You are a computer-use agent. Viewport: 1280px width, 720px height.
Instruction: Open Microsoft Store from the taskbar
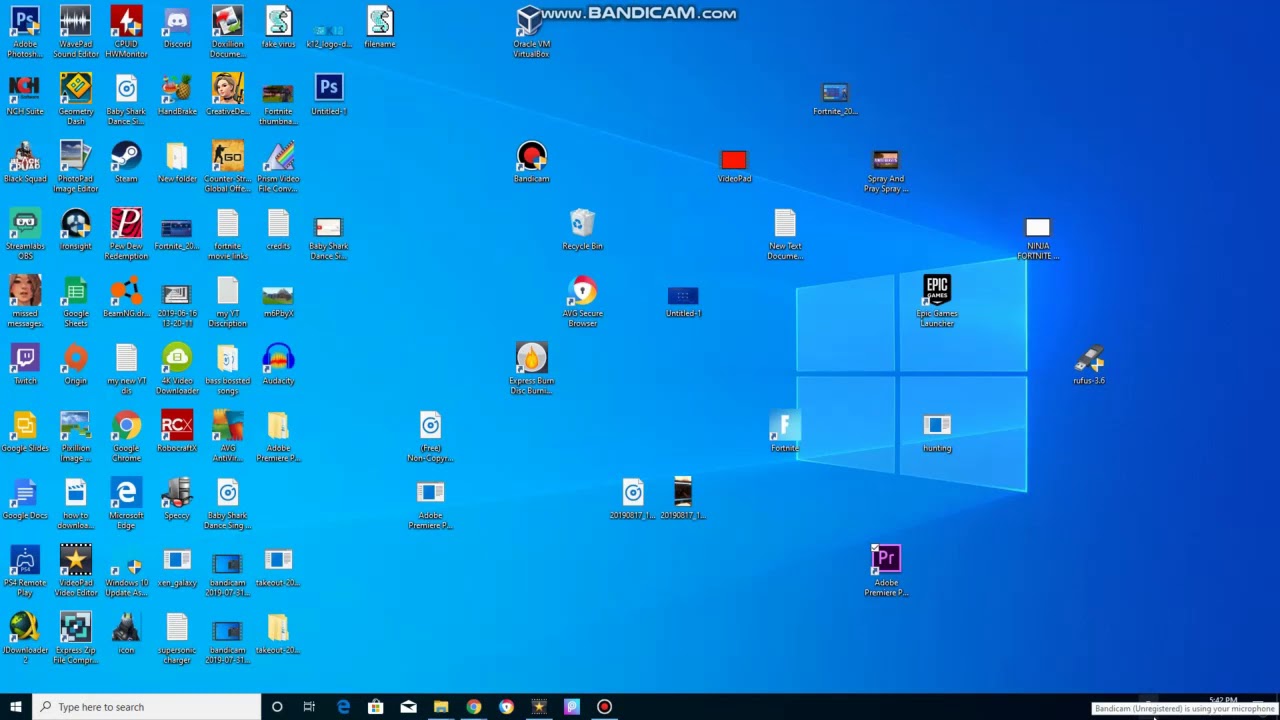click(375, 707)
